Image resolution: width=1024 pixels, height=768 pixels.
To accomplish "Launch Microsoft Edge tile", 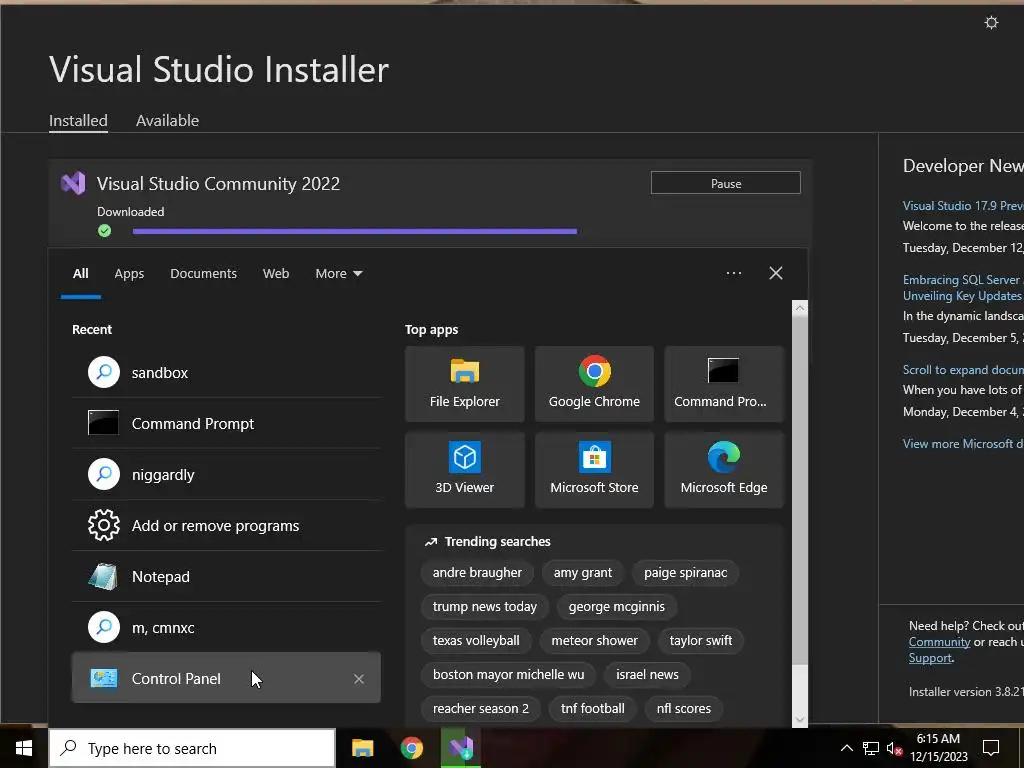I will click(x=724, y=470).
